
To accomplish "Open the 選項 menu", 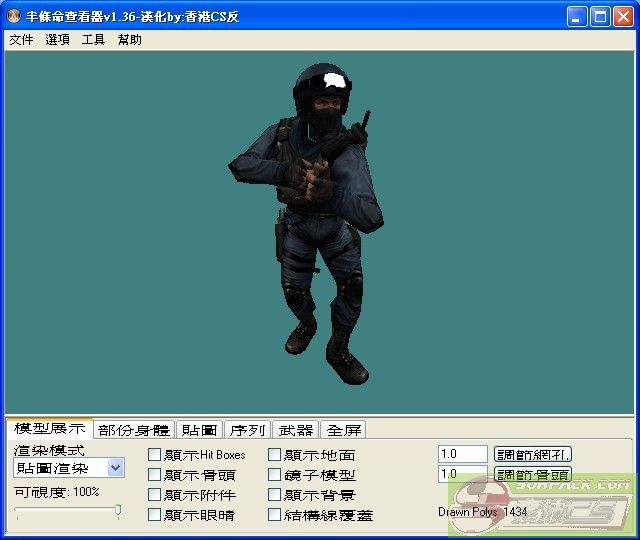I will pos(57,40).
